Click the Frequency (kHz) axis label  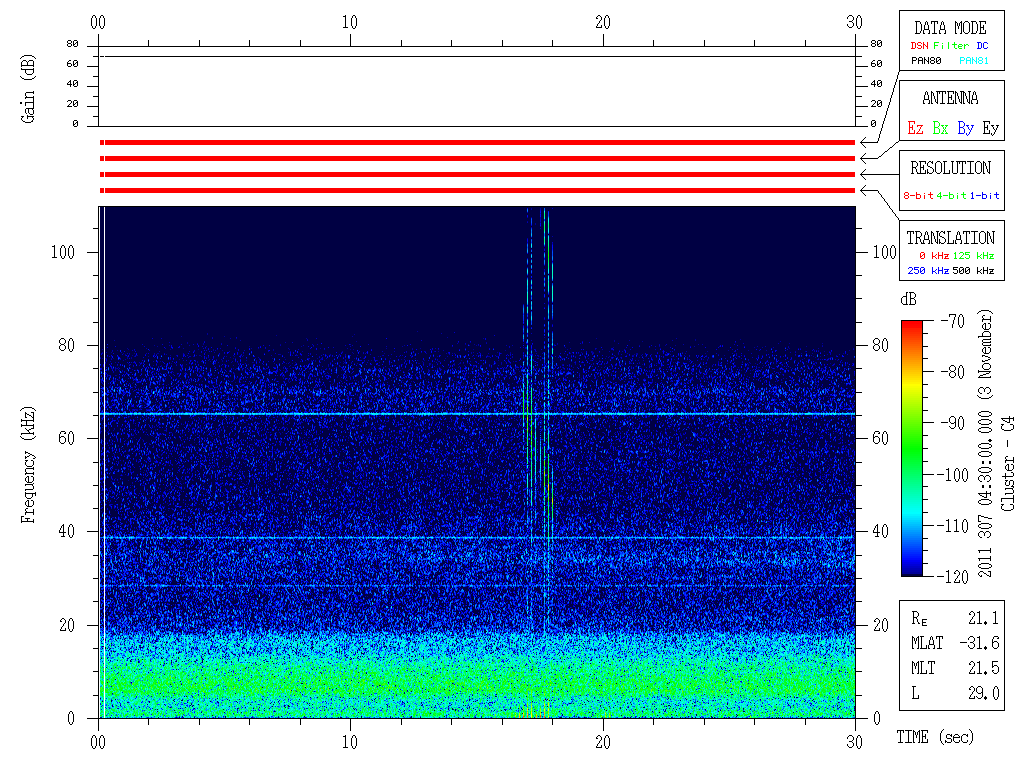coord(27,464)
